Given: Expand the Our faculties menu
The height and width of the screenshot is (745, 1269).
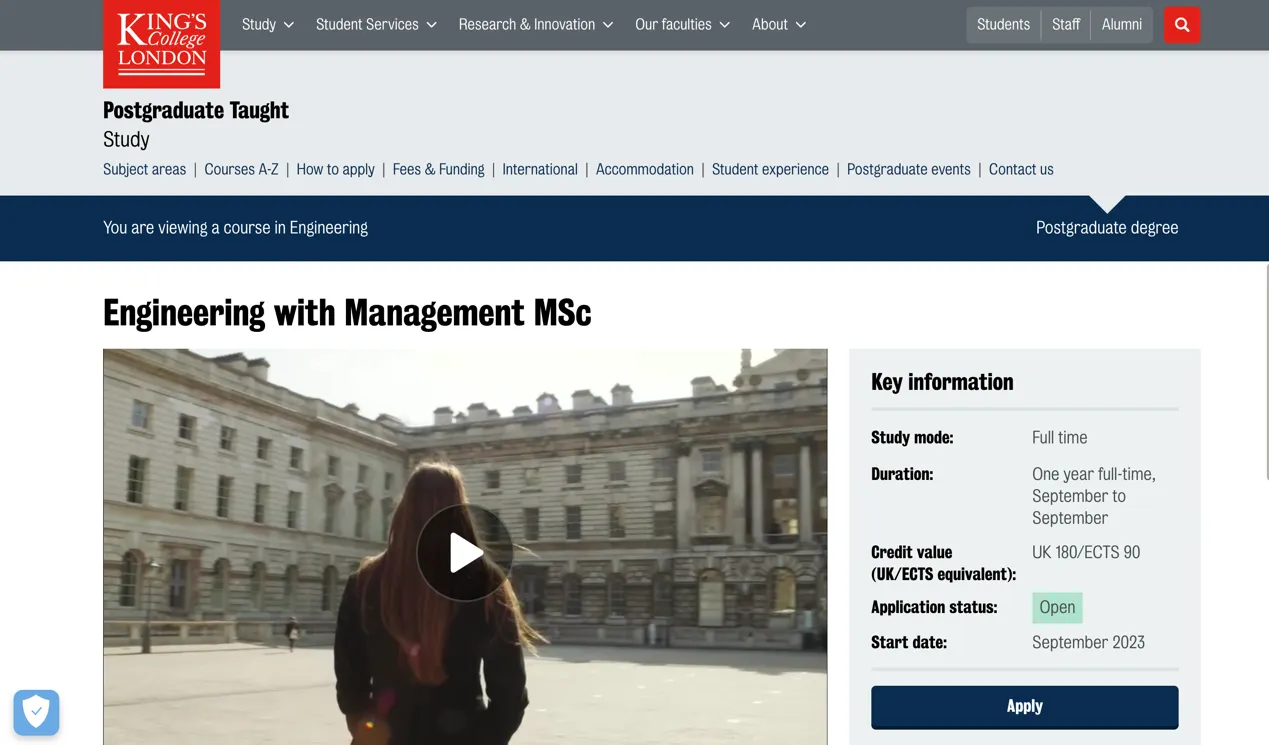Looking at the screenshot, I should click(x=682, y=25).
